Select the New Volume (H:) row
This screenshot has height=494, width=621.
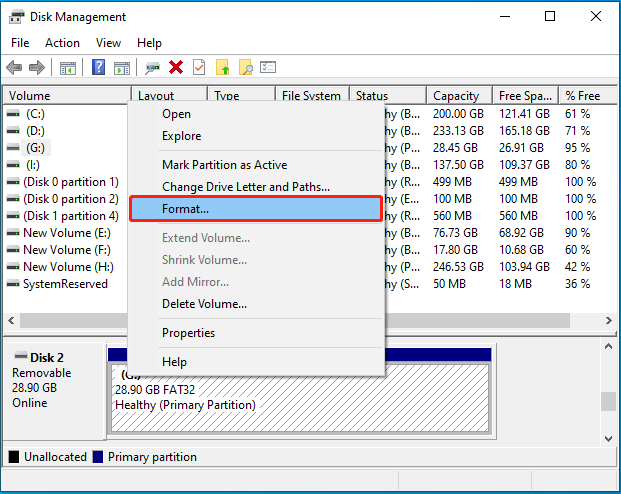[68, 267]
